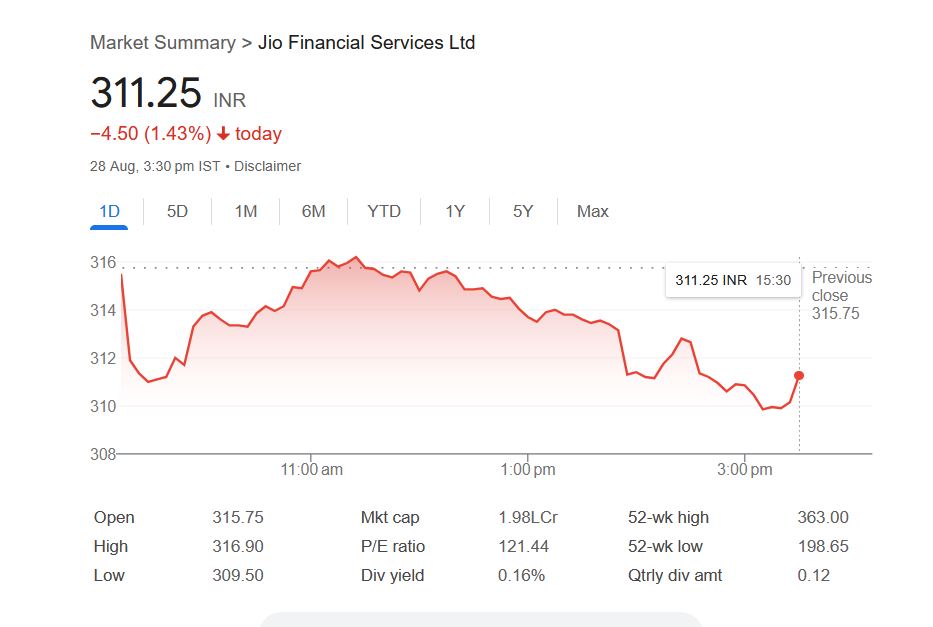The width and height of the screenshot is (933, 627).
Task: Select the YTD chart tab
Action: coord(384,211)
